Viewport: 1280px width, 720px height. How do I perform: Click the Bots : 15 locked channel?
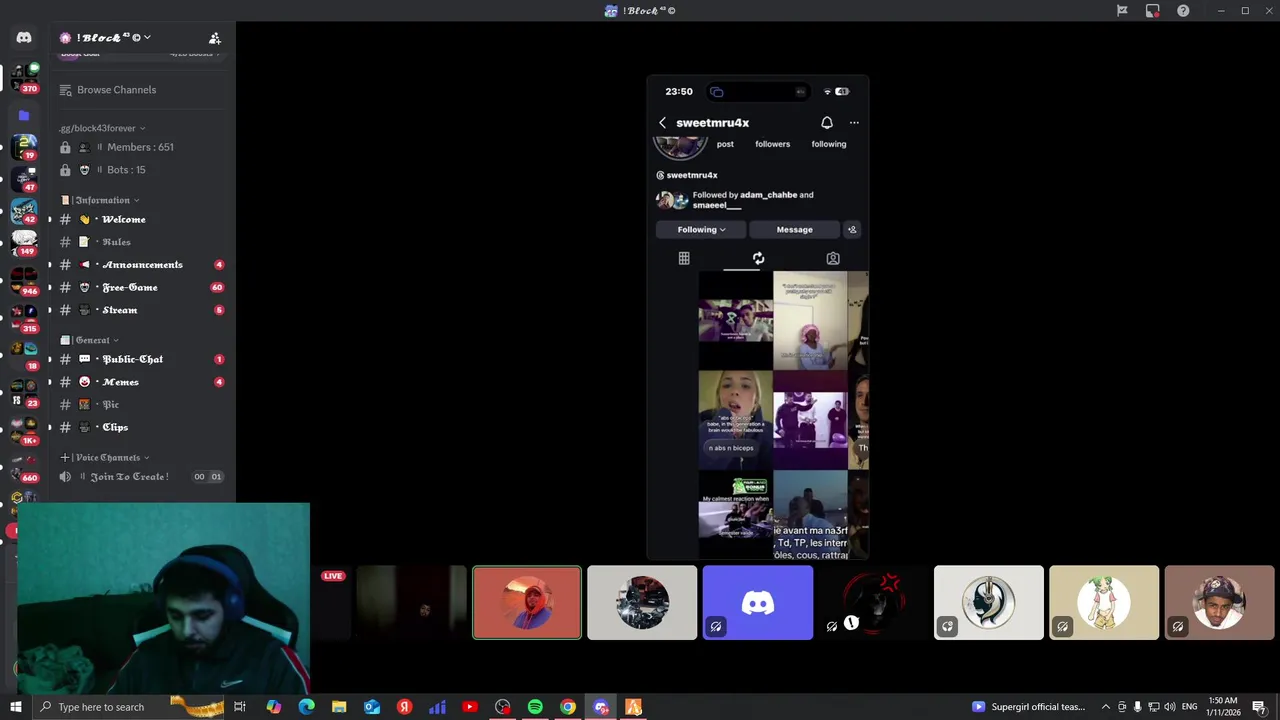[141, 170]
